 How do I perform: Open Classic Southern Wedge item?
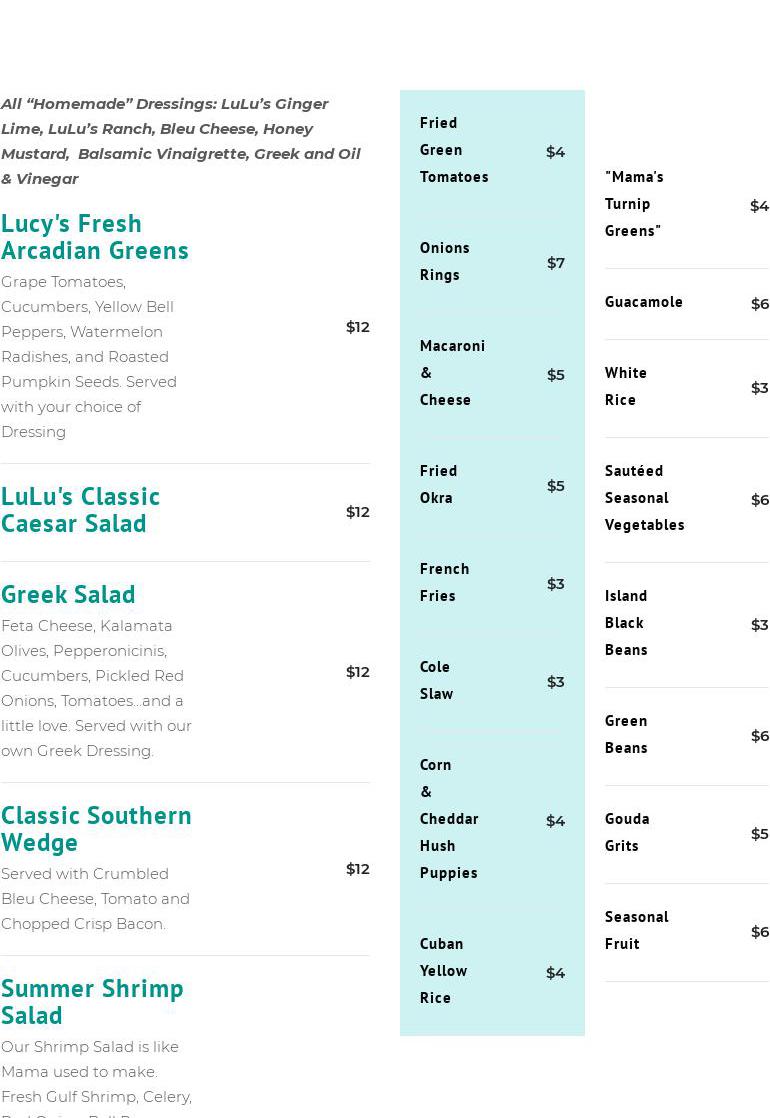[x=96, y=828]
